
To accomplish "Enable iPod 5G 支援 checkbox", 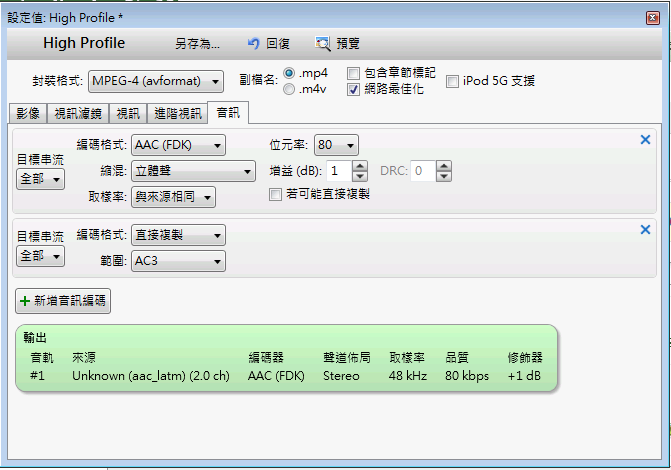I will point(452,81).
